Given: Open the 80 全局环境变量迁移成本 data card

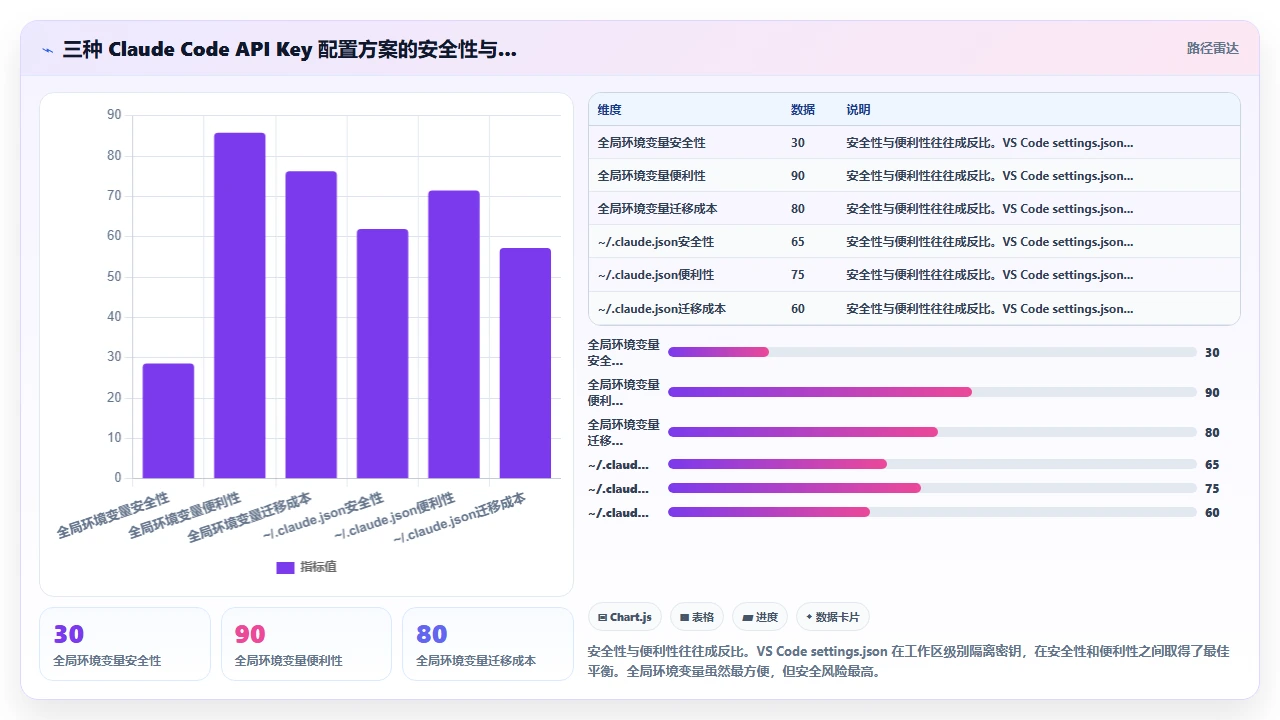Looking at the screenshot, I should tap(488, 644).
